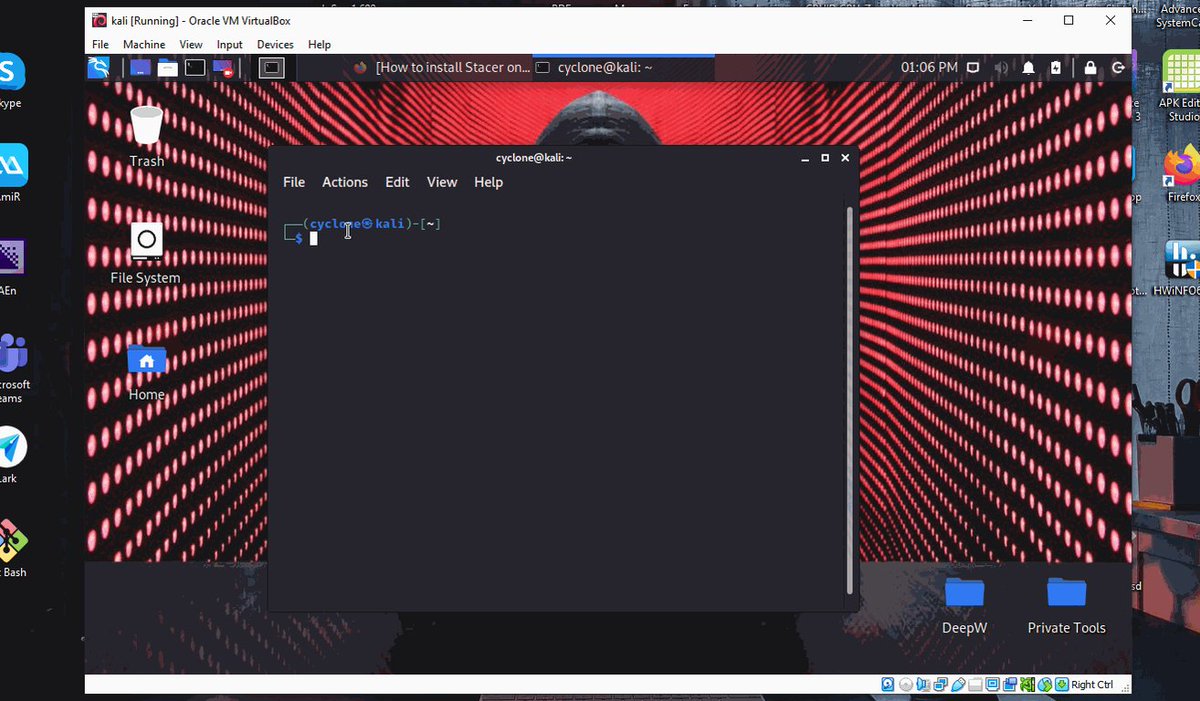Screen dimensions: 1200x701
Task: Open the terminal File menu
Action: [294, 182]
